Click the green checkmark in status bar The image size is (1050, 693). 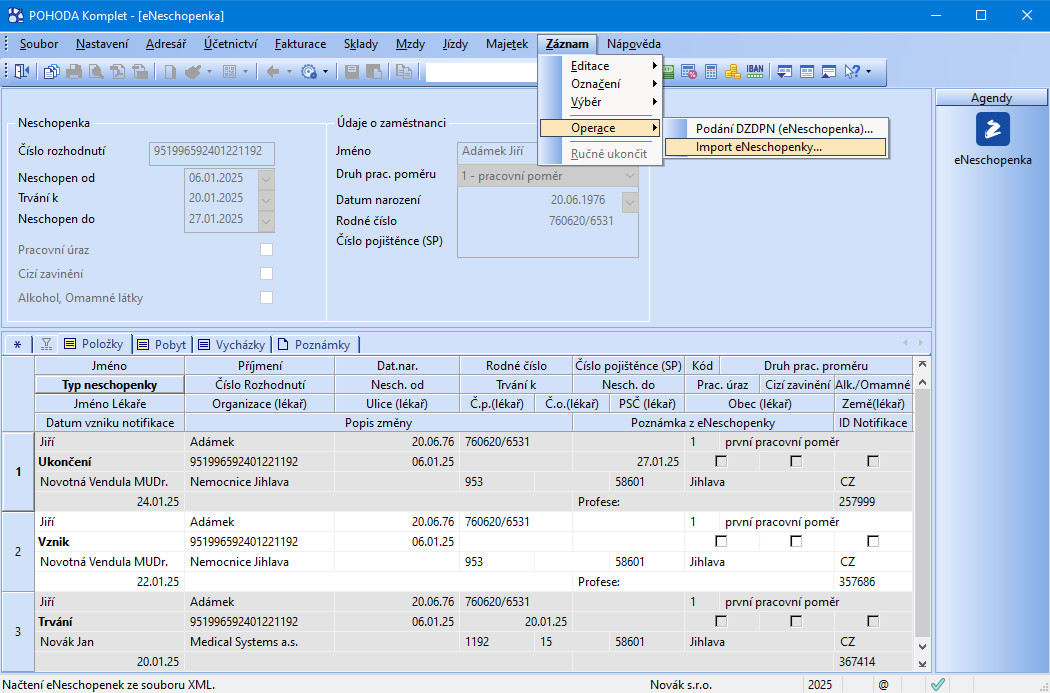point(938,684)
